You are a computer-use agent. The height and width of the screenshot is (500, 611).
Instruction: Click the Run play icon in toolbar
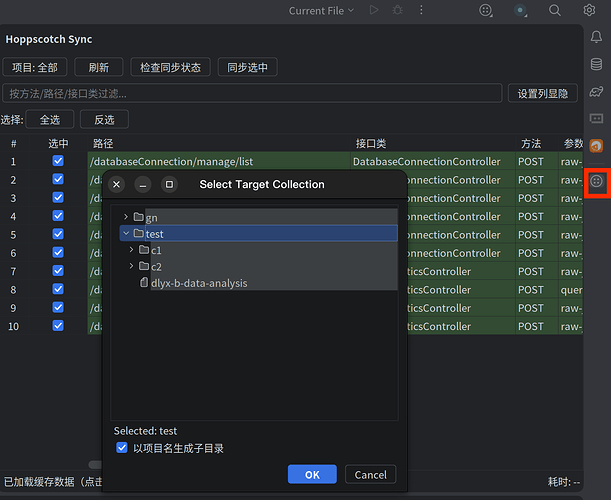tap(374, 10)
